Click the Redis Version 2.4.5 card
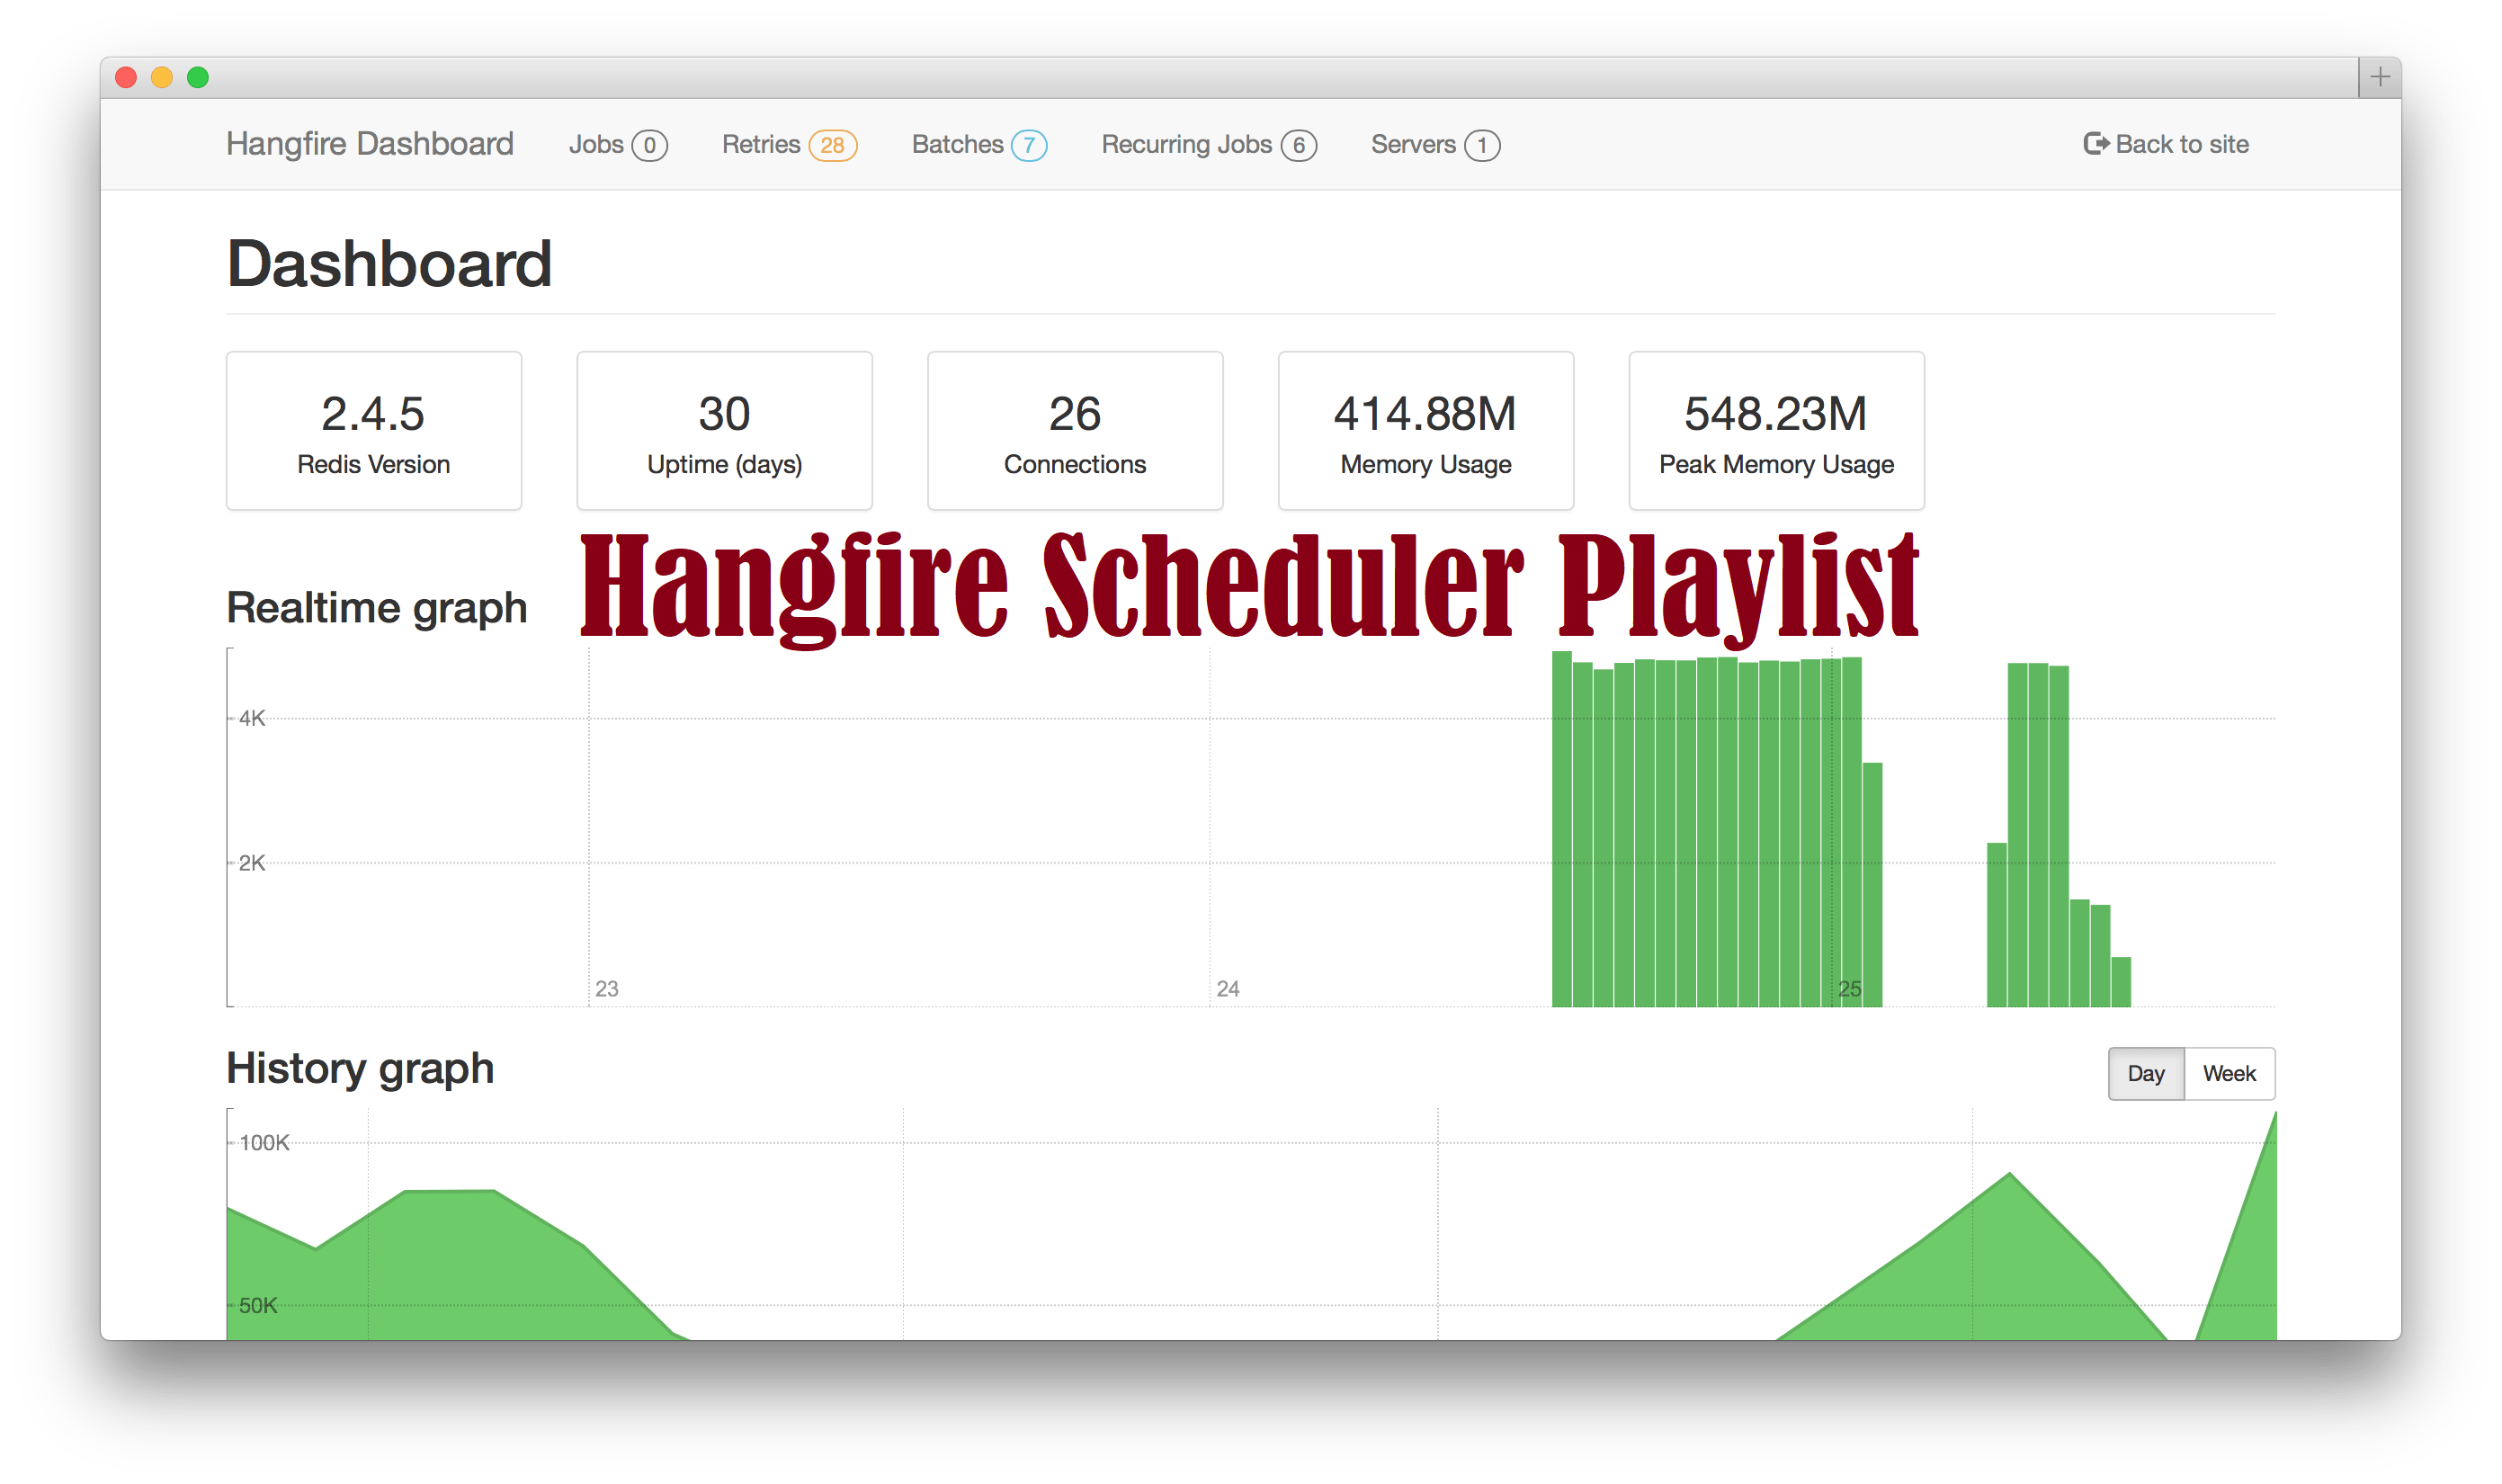Screen dimensions: 2502x1484 (374, 431)
